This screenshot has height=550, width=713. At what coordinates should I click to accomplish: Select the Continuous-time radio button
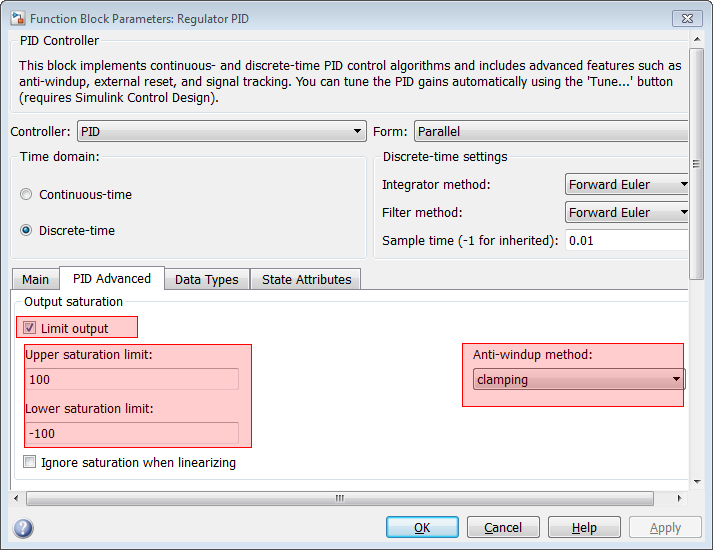pyautogui.click(x=26, y=195)
